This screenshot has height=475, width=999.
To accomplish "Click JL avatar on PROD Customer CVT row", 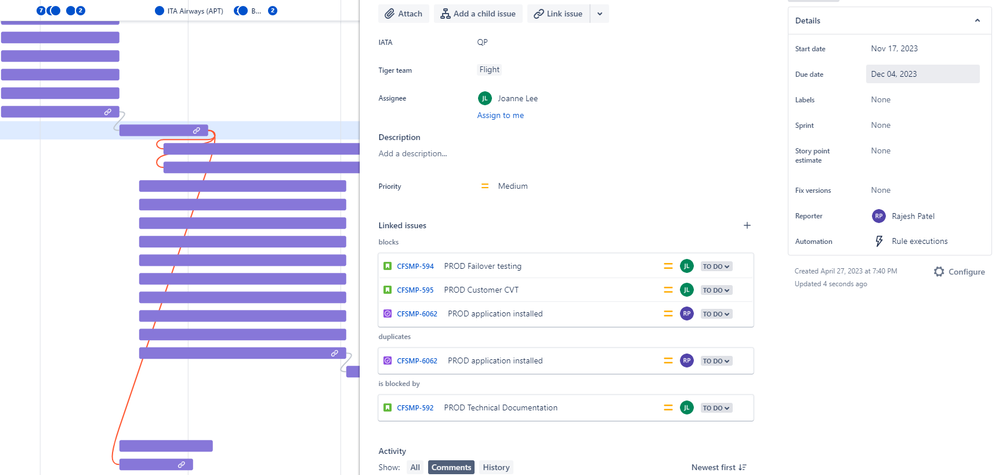I will [x=686, y=290].
